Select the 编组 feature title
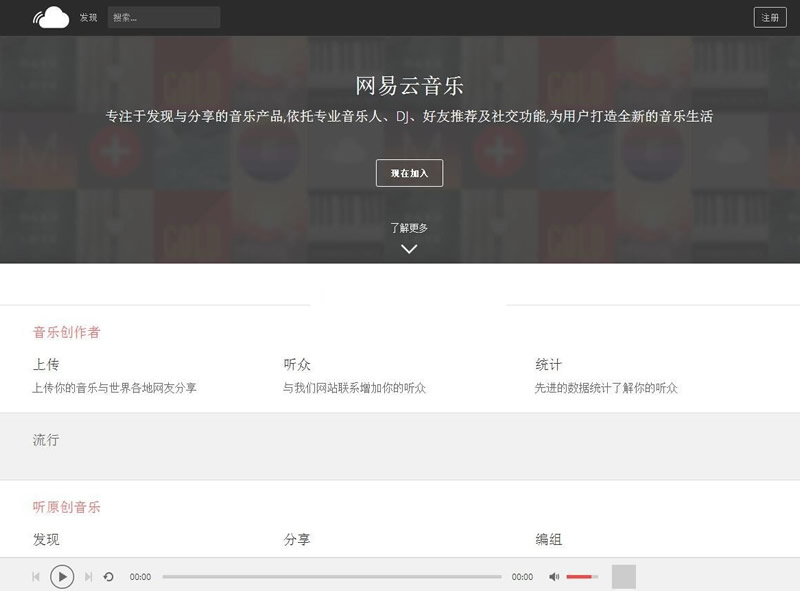 (548, 539)
